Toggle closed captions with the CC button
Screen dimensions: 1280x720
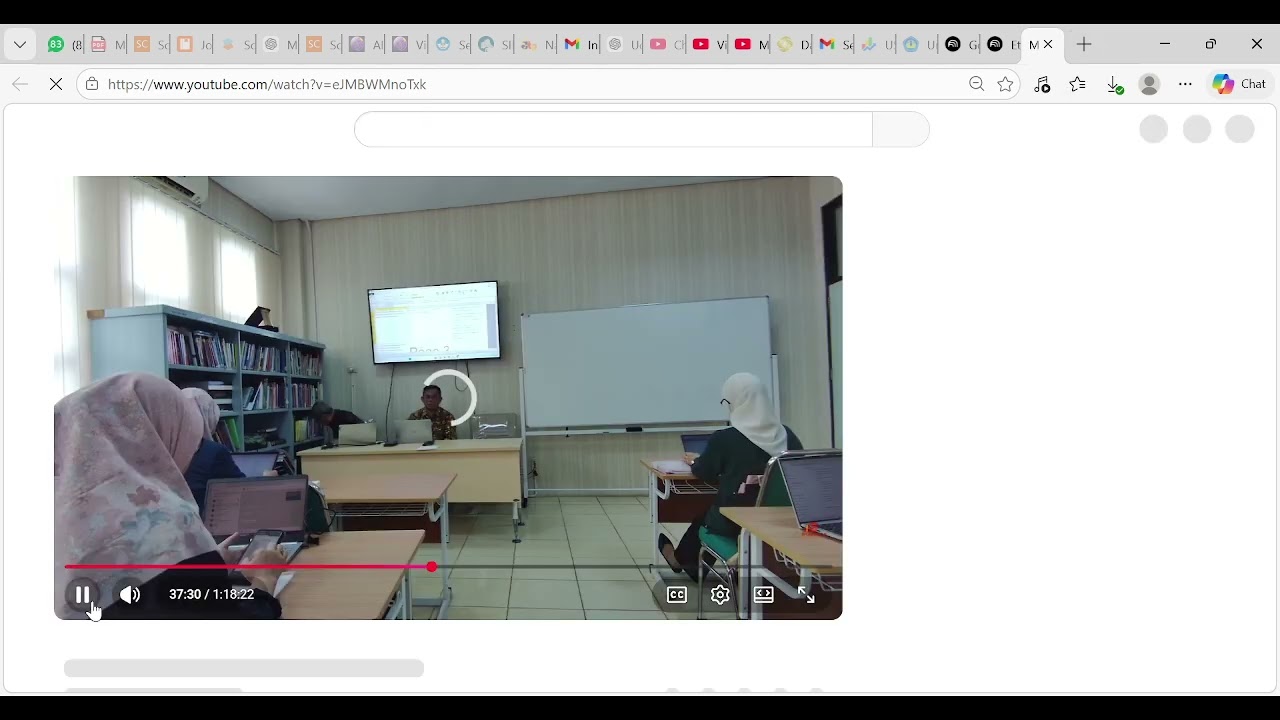(677, 595)
